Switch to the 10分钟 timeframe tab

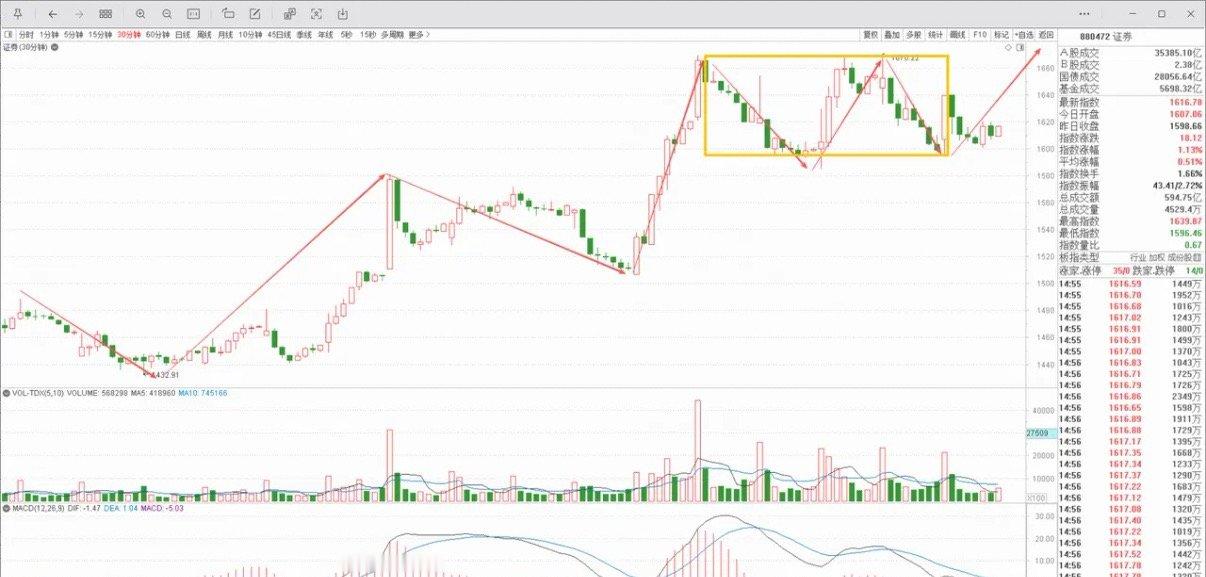251,34
